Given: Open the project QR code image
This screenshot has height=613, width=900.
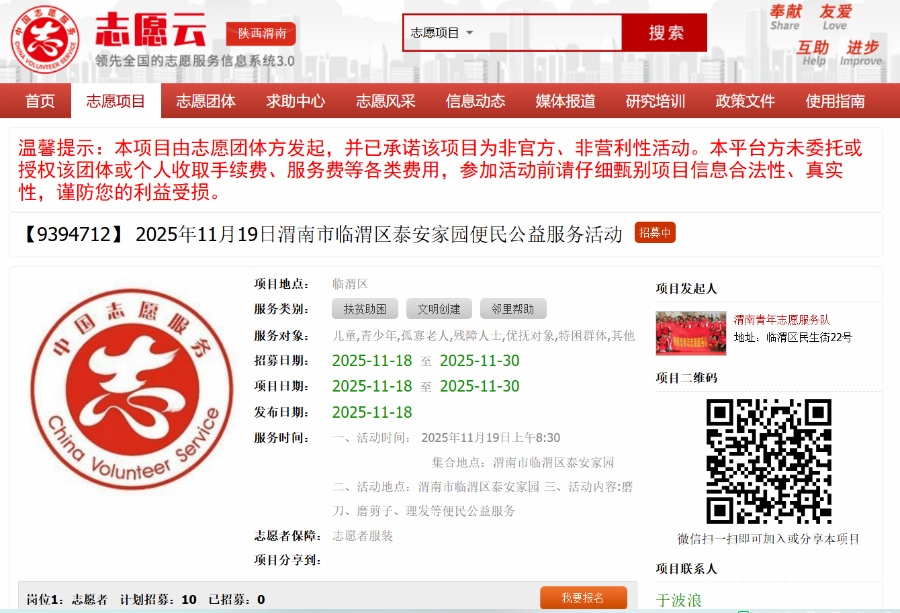Looking at the screenshot, I should [x=768, y=461].
